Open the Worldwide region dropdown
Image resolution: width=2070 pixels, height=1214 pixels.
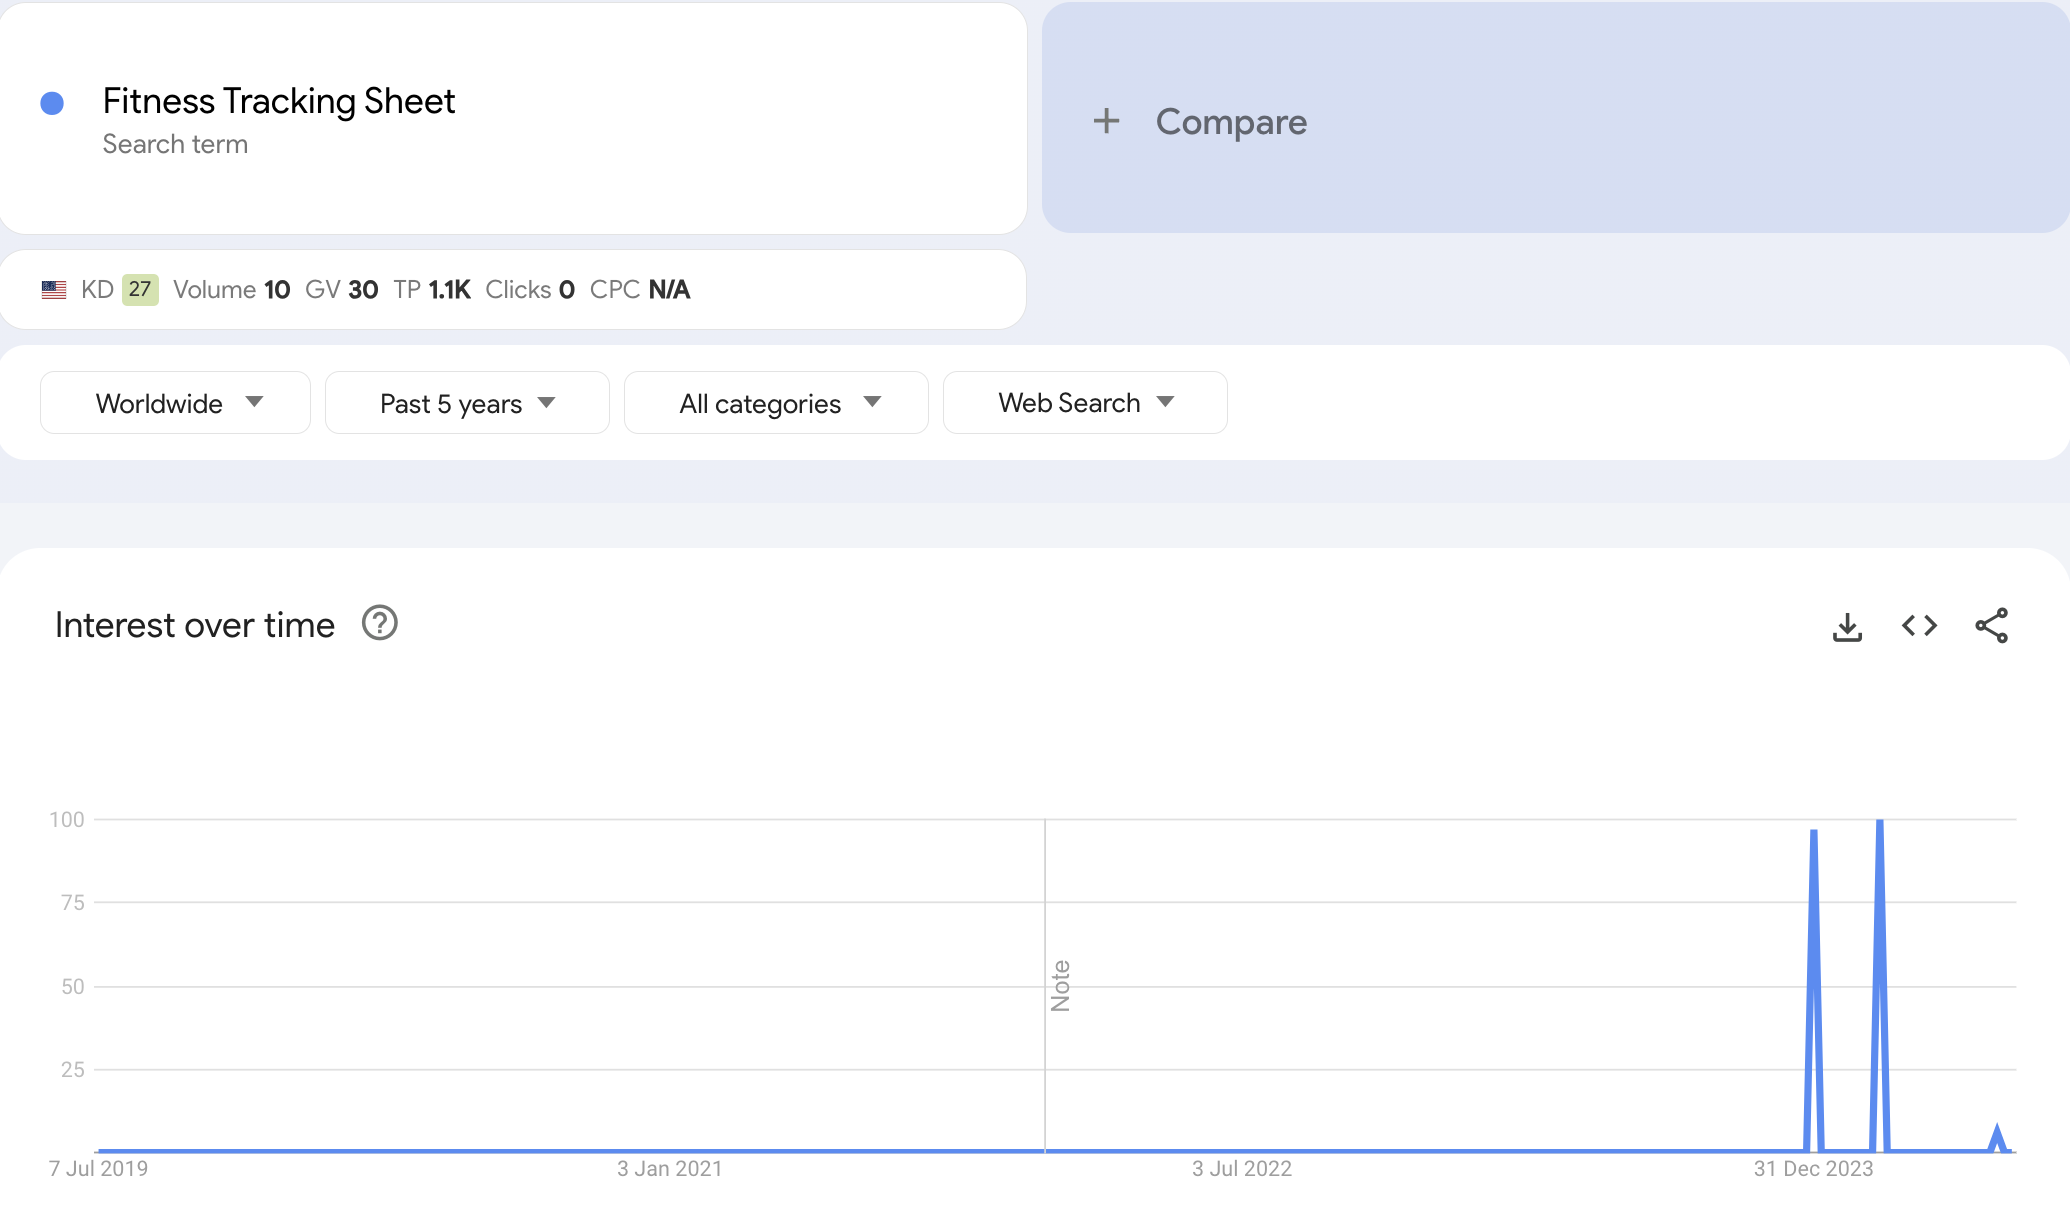pyautogui.click(x=175, y=403)
